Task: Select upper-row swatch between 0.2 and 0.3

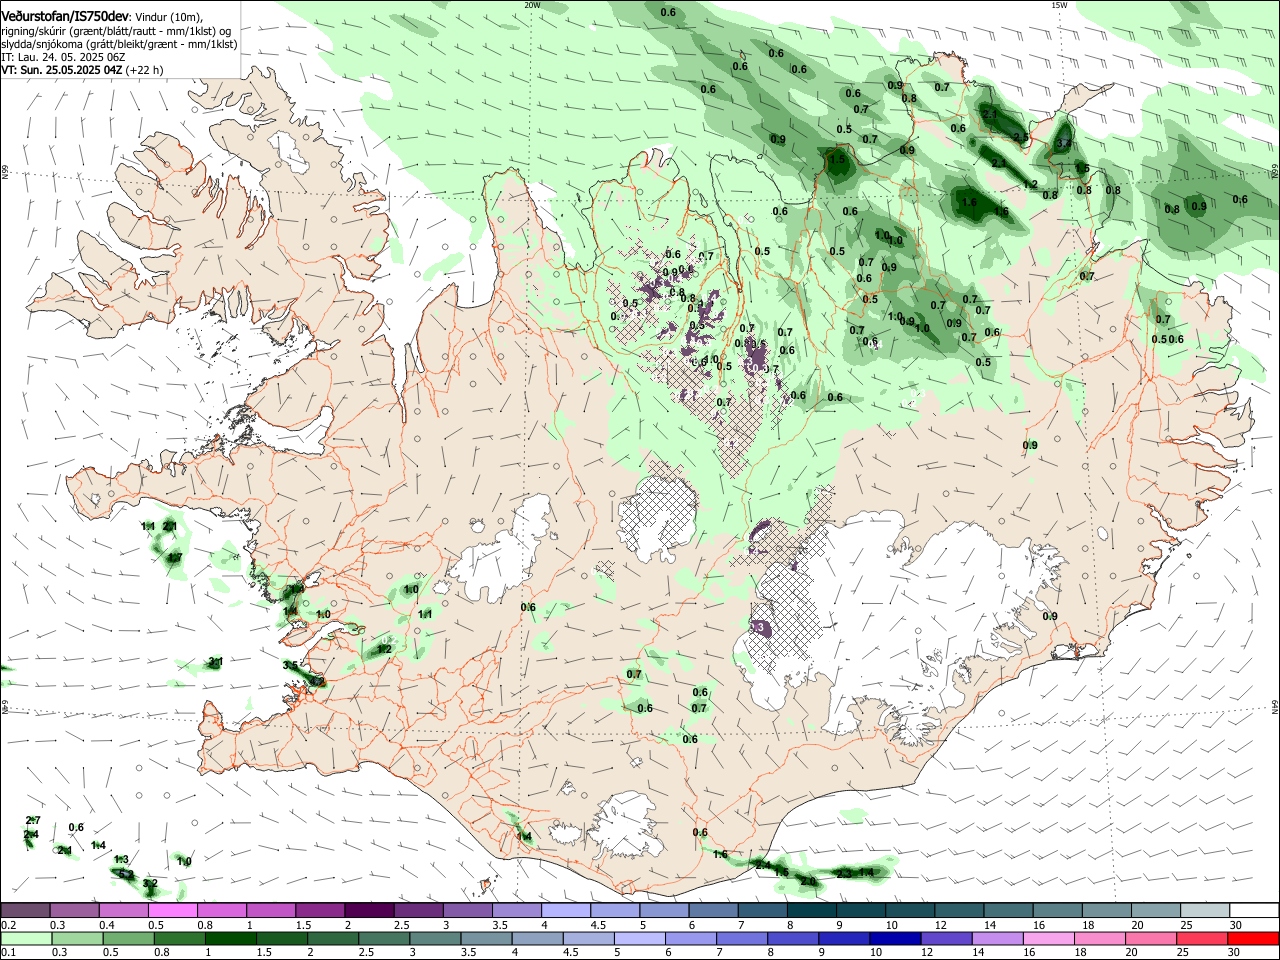Action: (x=25, y=911)
